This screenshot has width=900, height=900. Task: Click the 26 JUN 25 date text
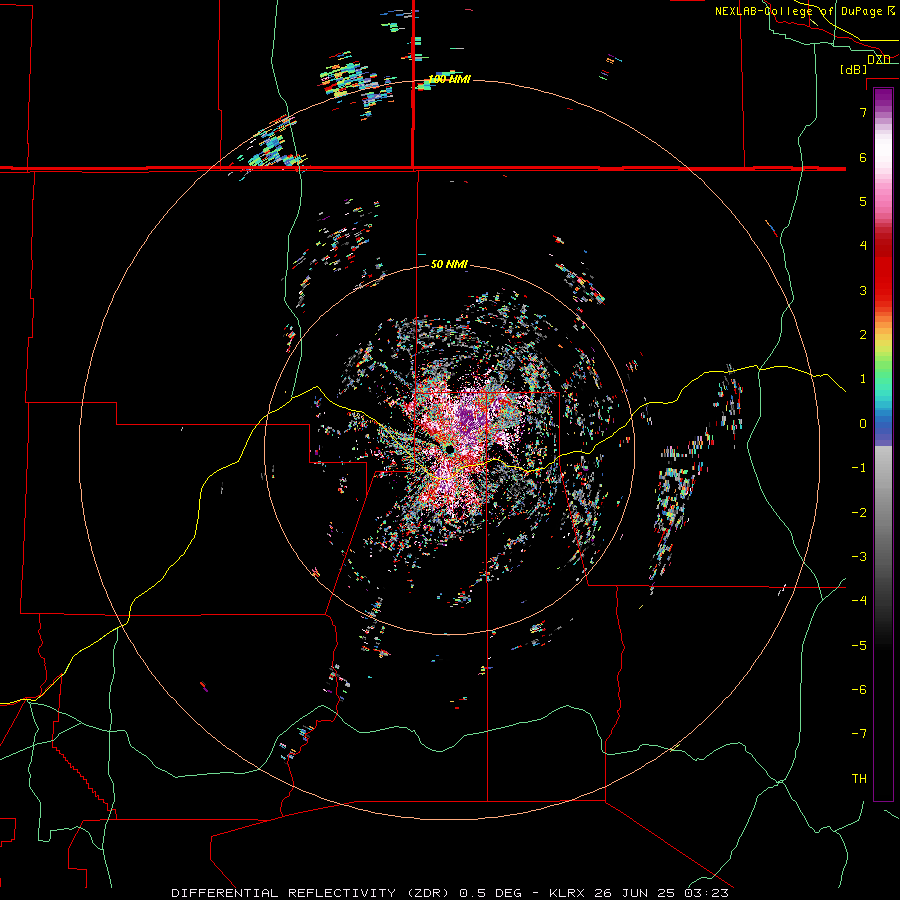point(637,893)
